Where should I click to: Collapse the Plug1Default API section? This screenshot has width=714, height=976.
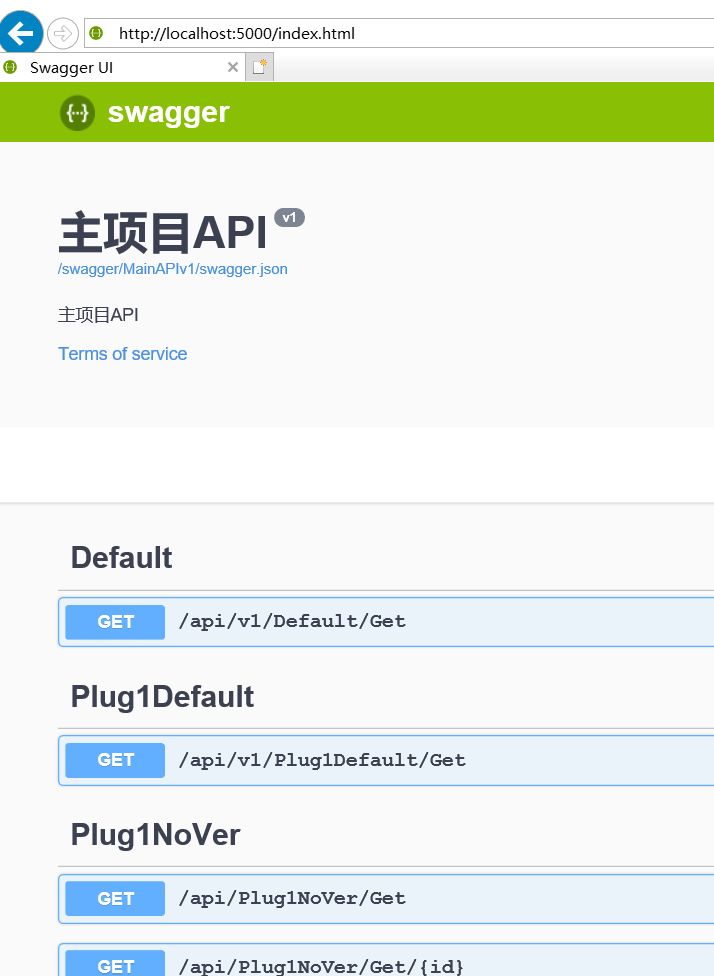pos(162,696)
